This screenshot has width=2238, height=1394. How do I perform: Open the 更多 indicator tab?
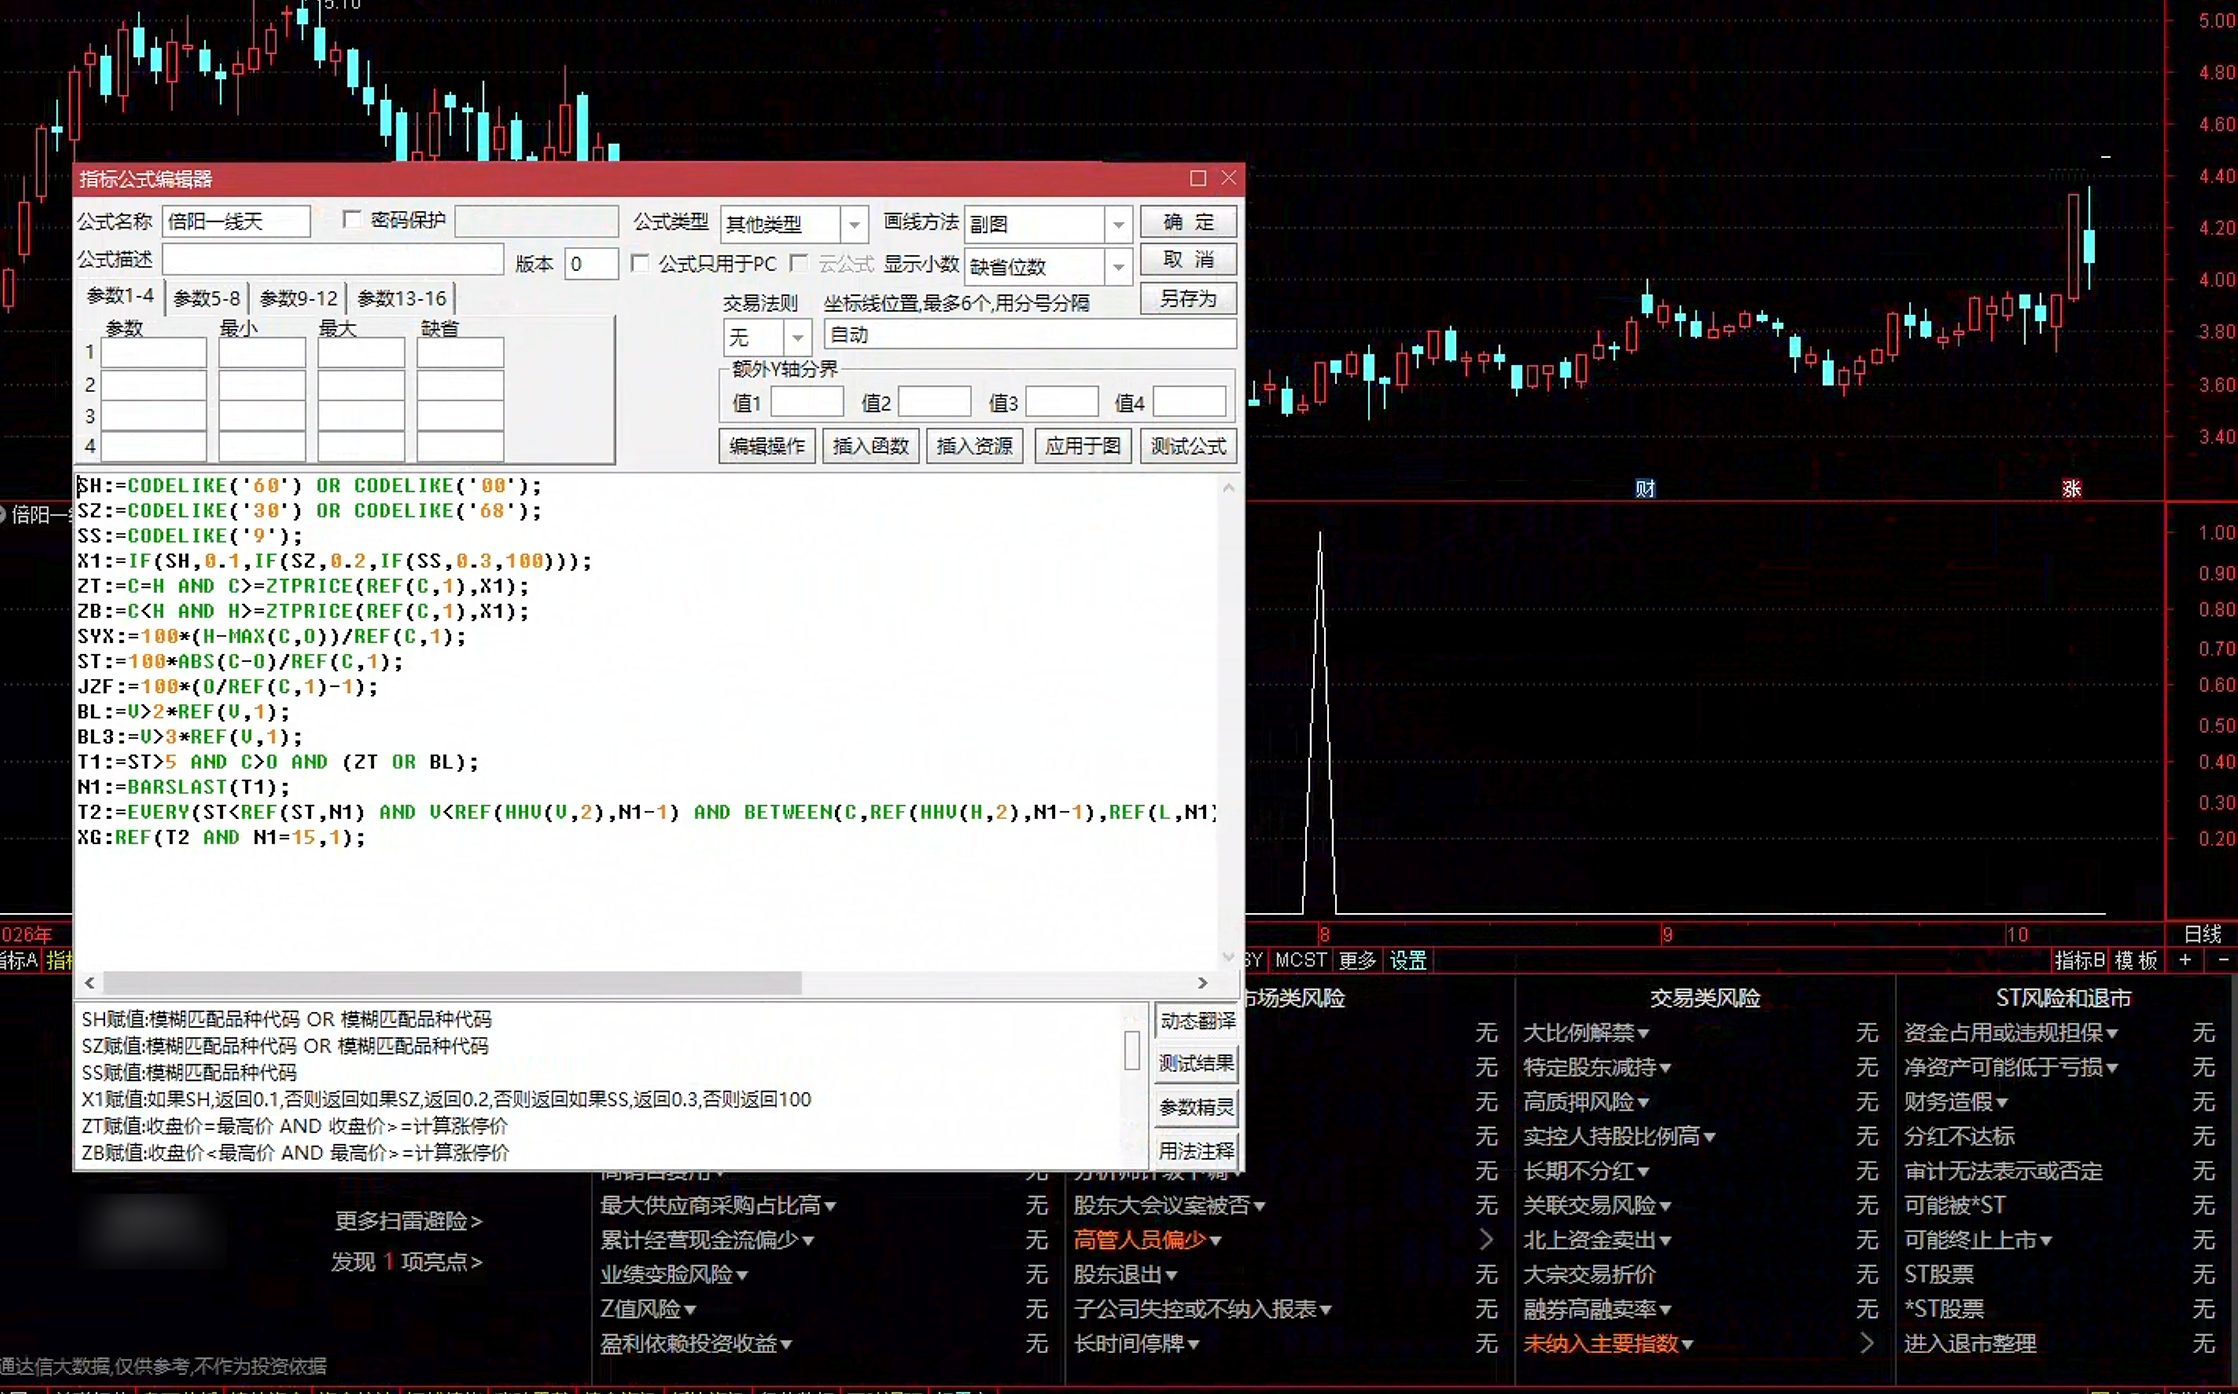1357,960
